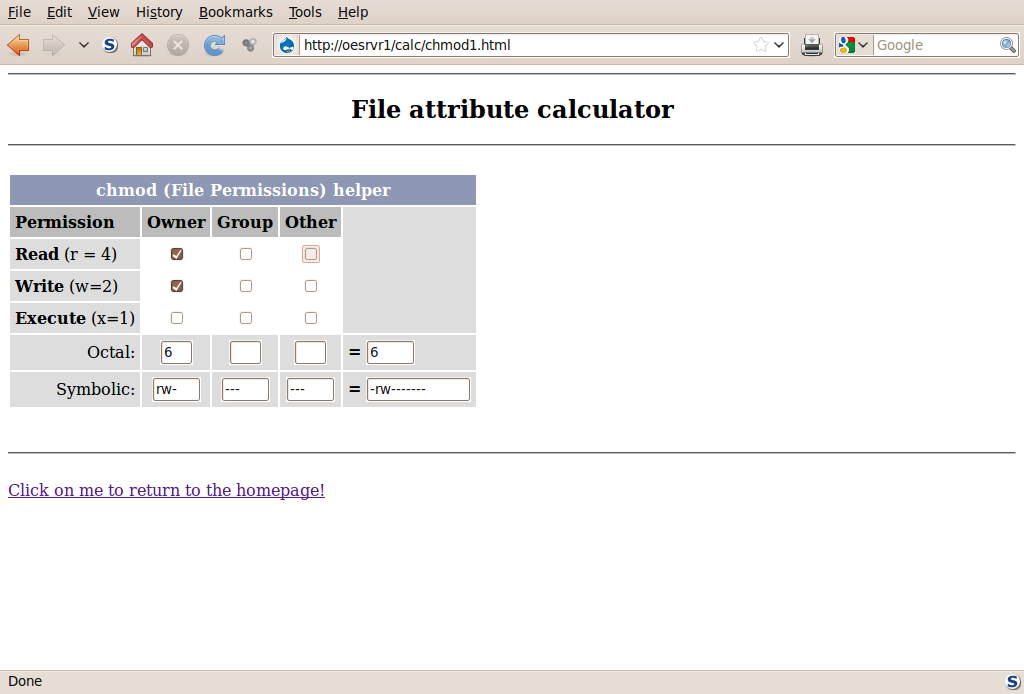
Task: Click the total symbolic result field
Action: pos(418,390)
